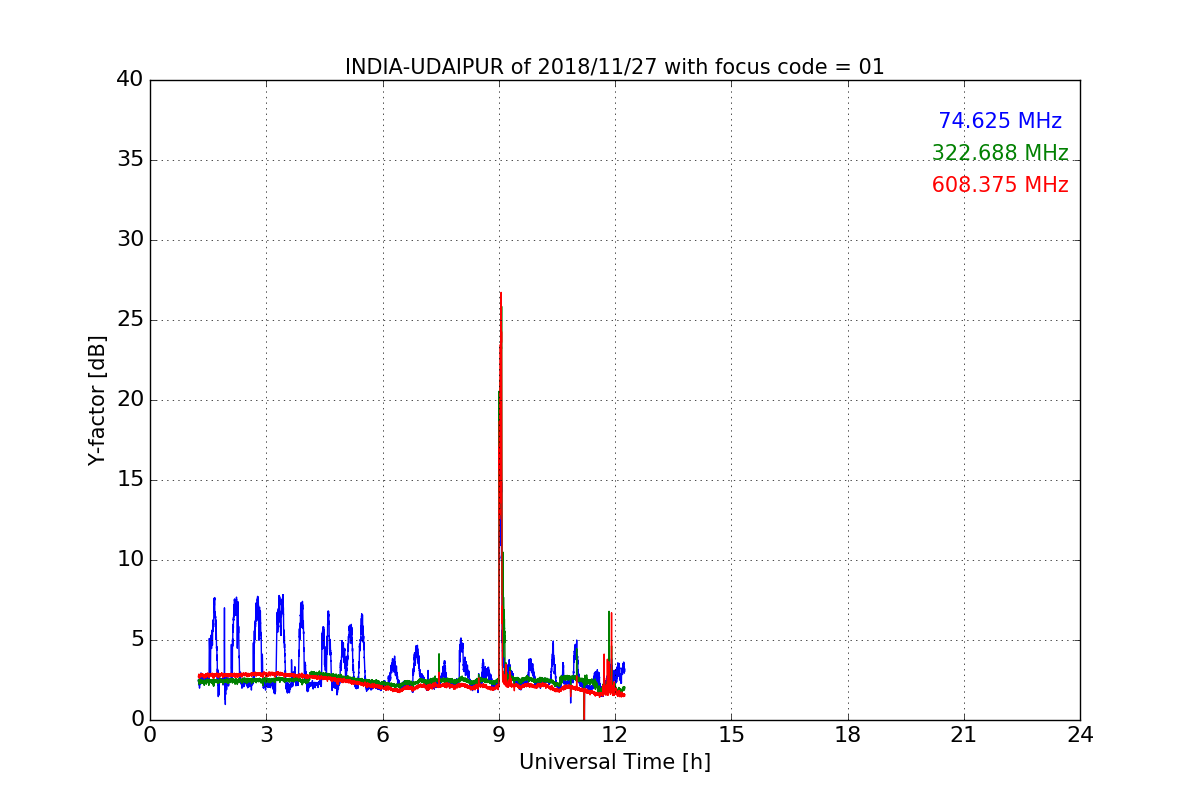Image resolution: width=1200 pixels, height=800 pixels.
Task: Click the 18 tick label on time axis
Action: coord(848,735)
